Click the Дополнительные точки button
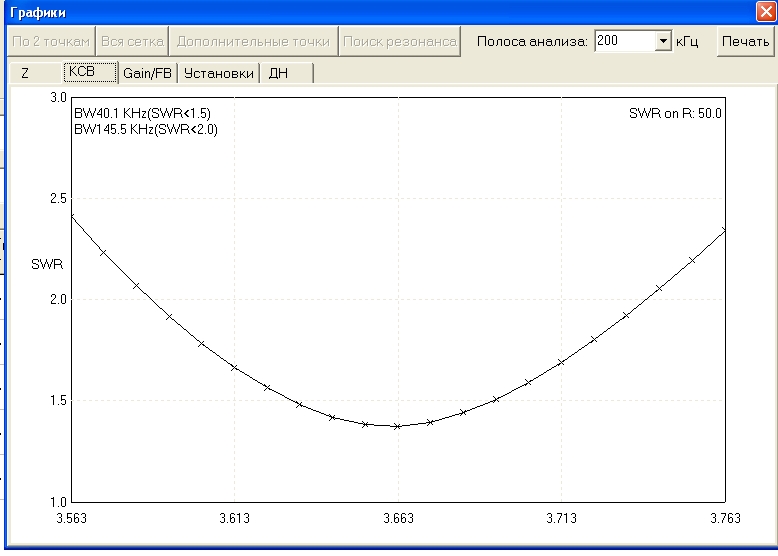 [x=253, y=41]
